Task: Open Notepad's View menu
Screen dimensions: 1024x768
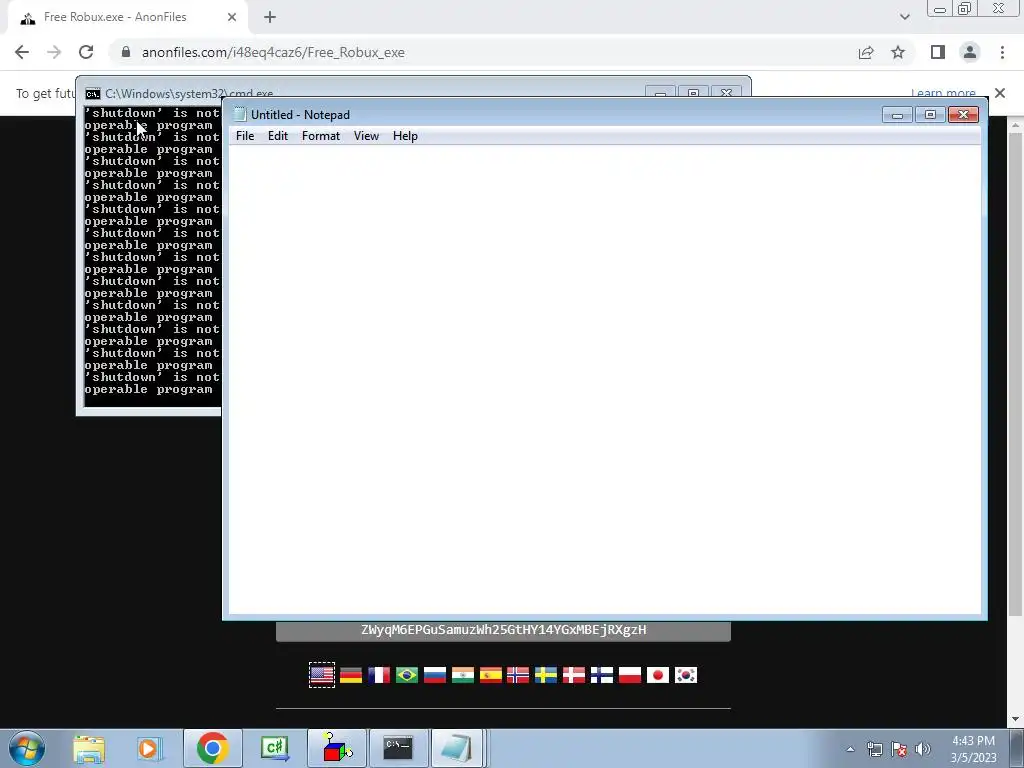Action: [366, 136]
